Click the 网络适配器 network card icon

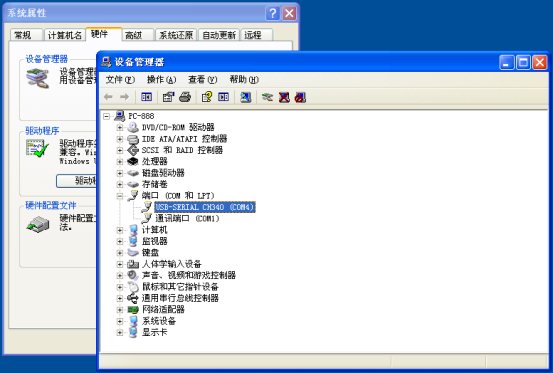click(133, 310)
